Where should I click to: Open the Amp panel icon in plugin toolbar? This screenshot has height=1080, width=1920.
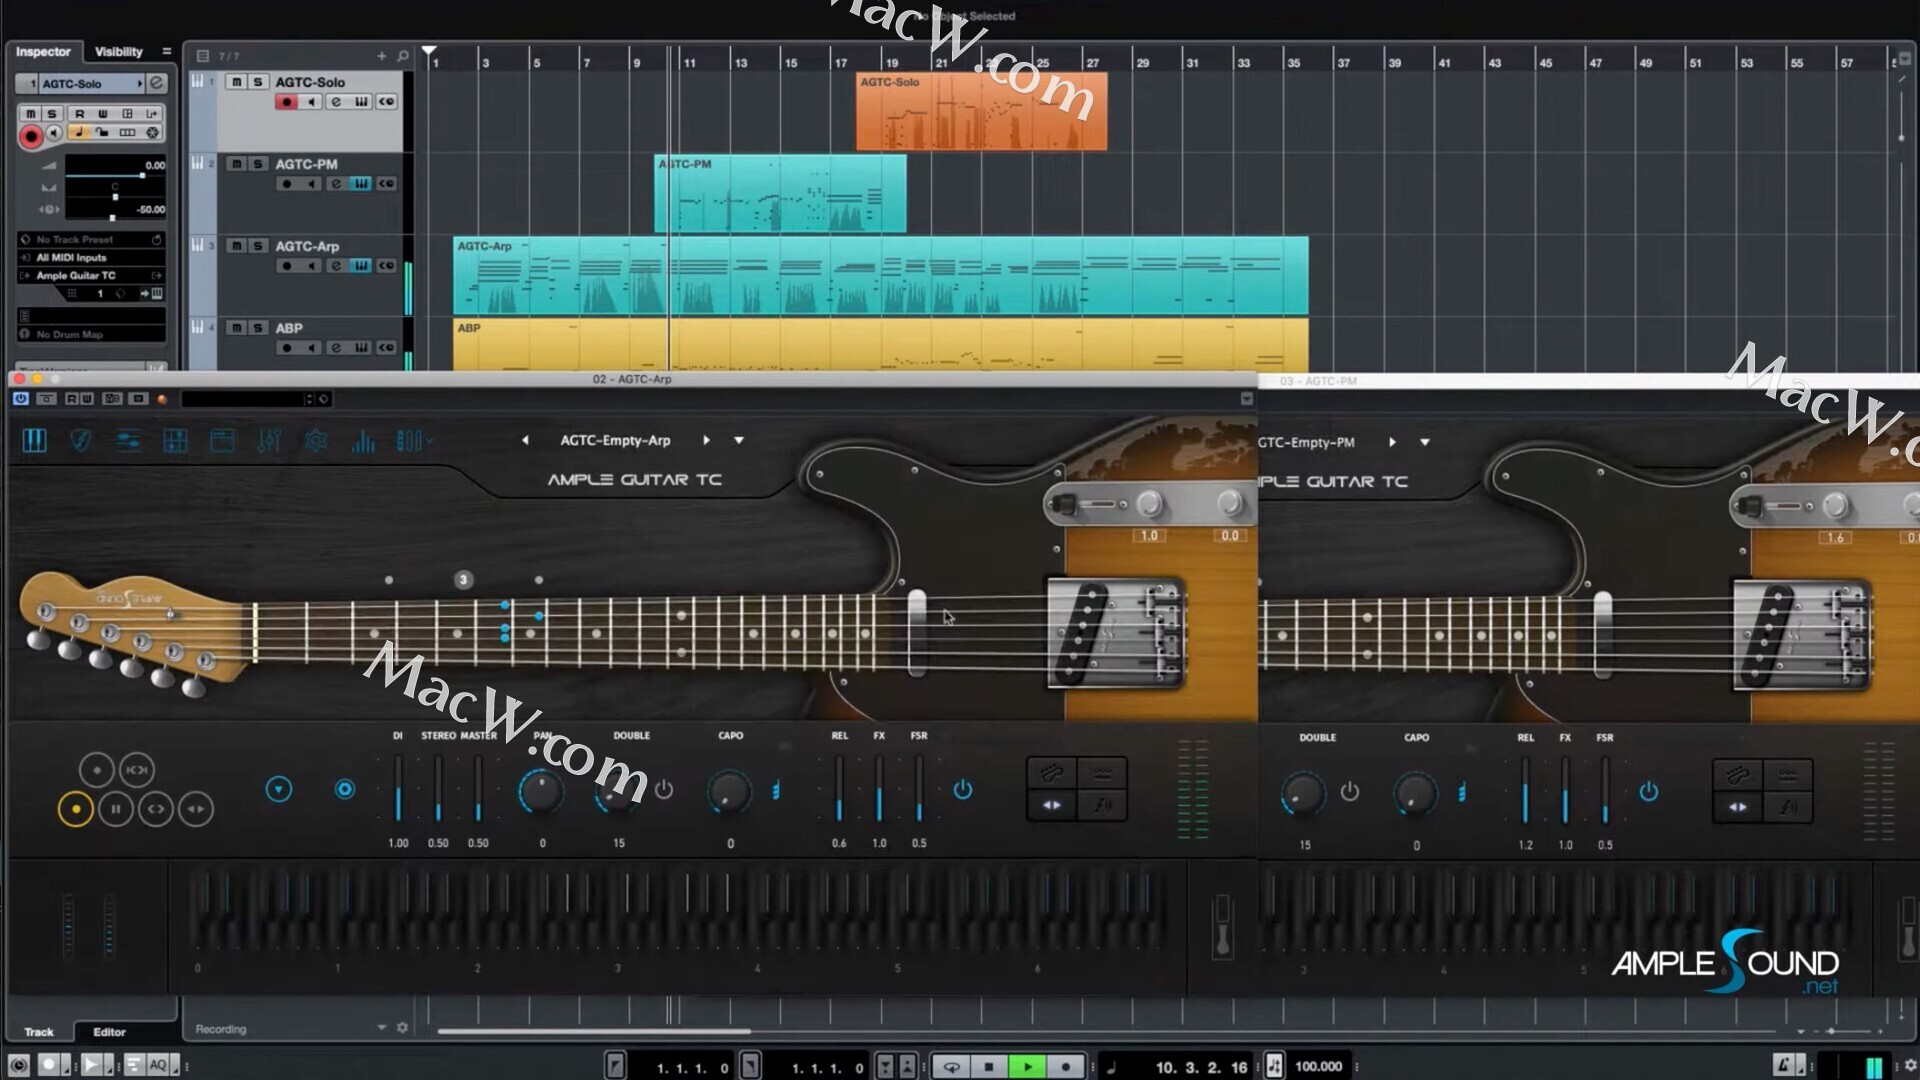222,440
